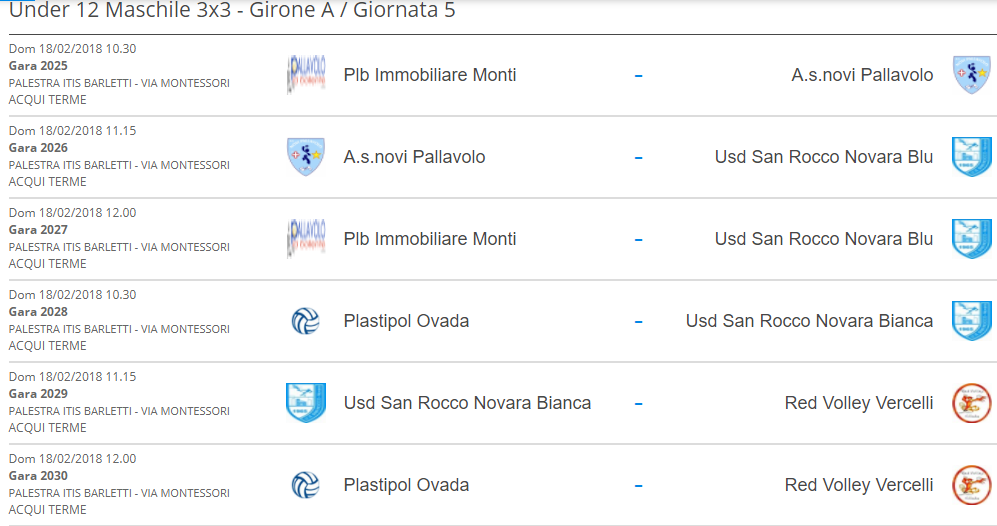Select the Gara 2029 match label
Screen dimensions: 997x526
[x=38, y=394]
